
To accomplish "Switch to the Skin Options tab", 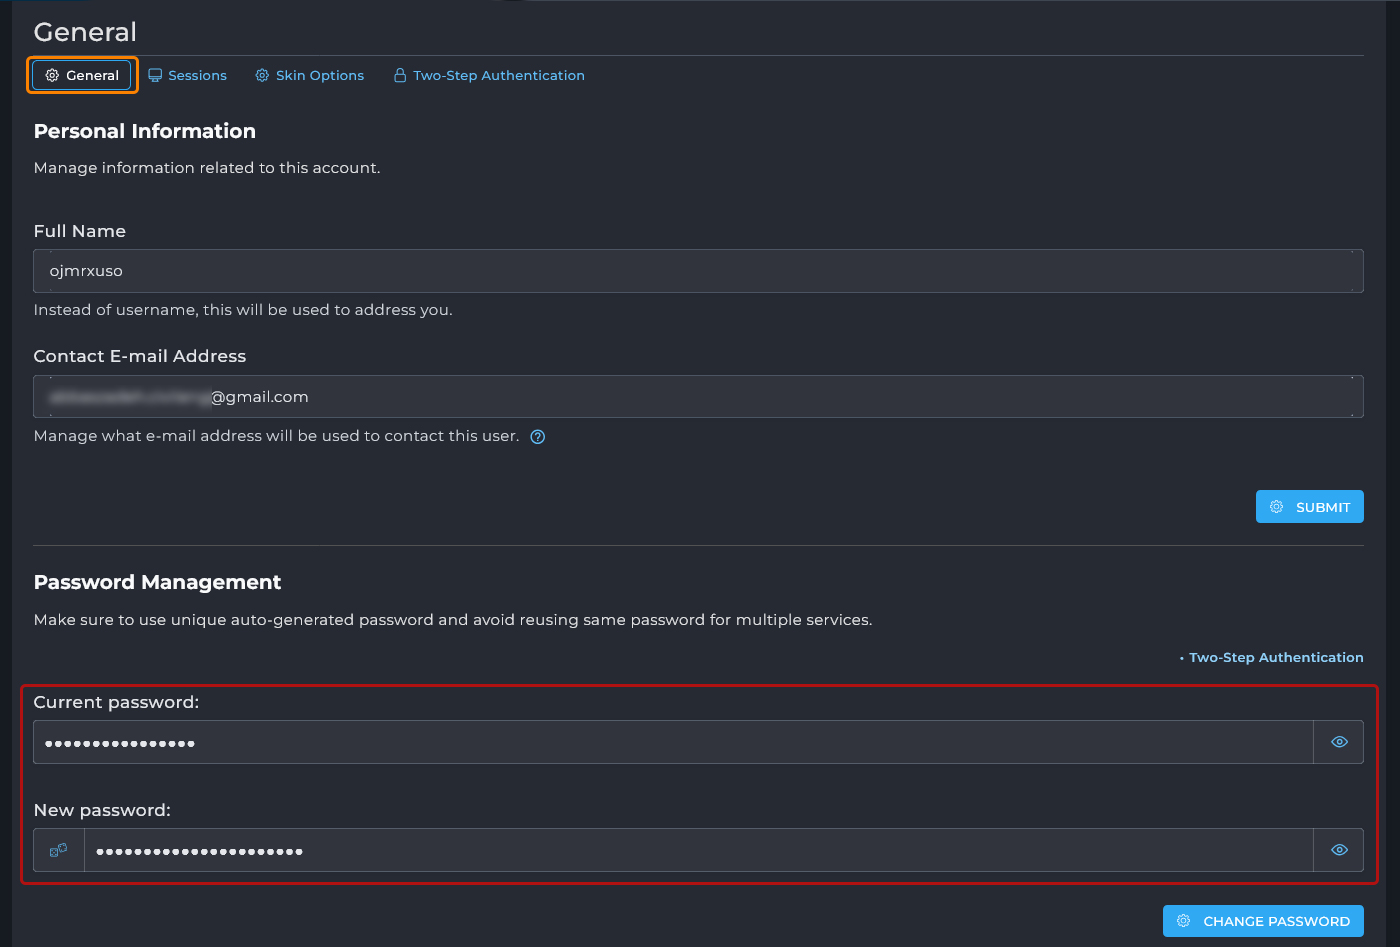I will (x=319, y=76).
